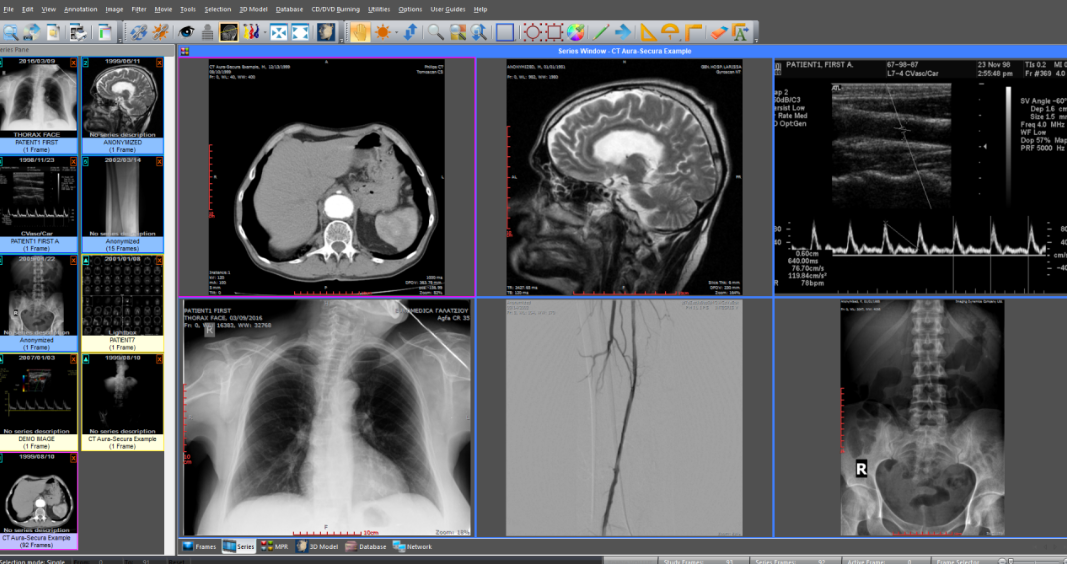Select the magnifying glass region tool
The width and height of the screenshot is (1067, 564).
click(x=458, y=32)
